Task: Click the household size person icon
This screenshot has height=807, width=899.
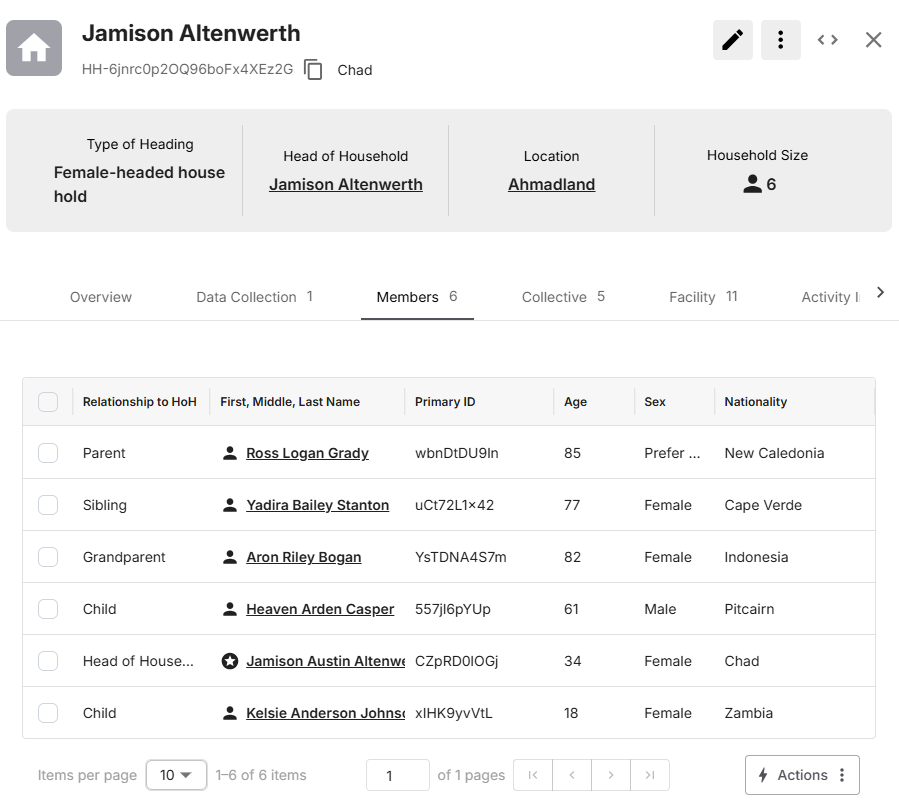Action: tap(752, 184)
